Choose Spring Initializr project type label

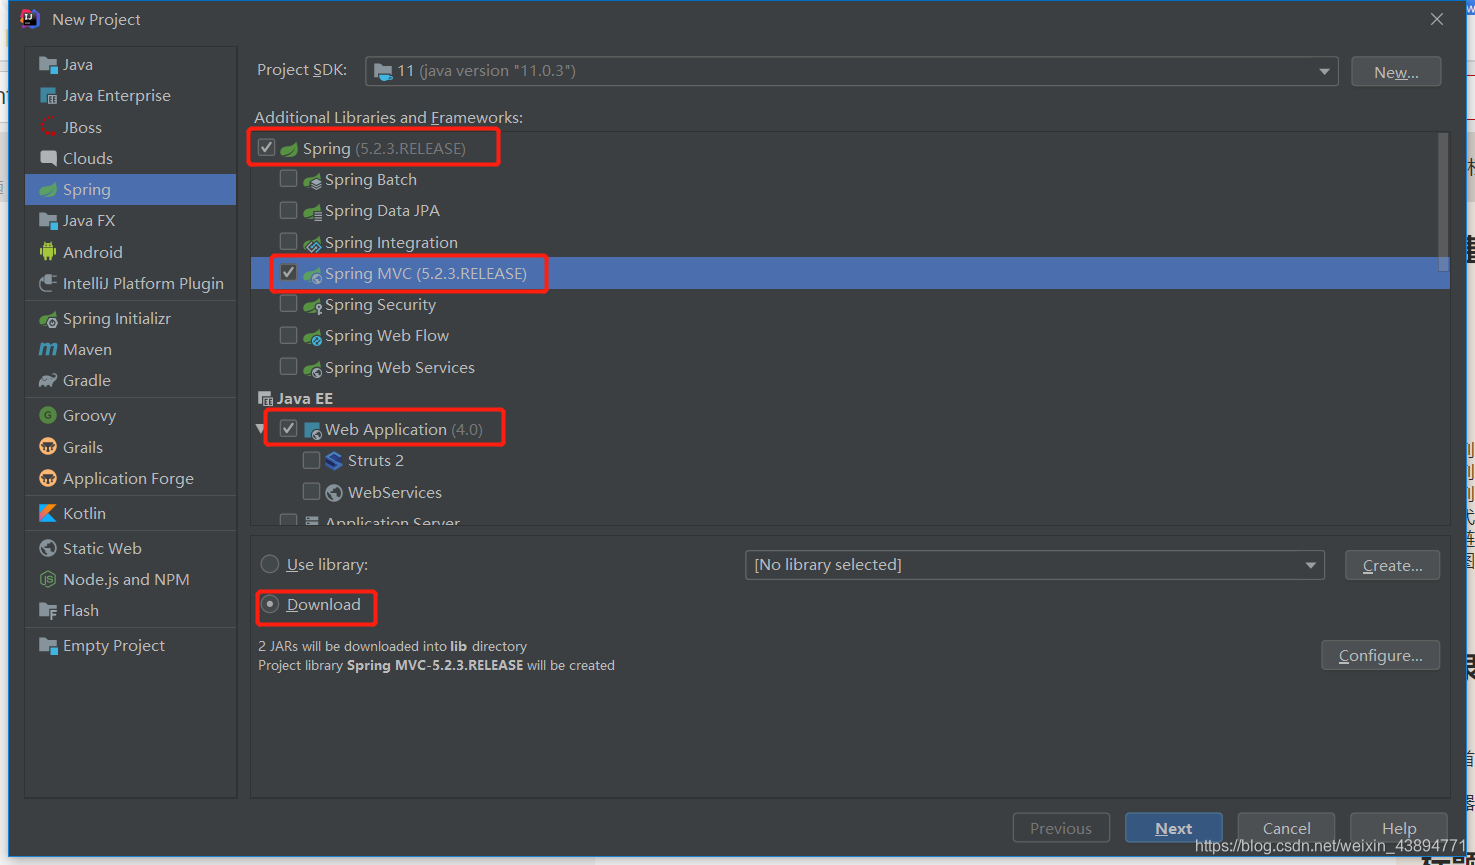click(x=117, y=319)
